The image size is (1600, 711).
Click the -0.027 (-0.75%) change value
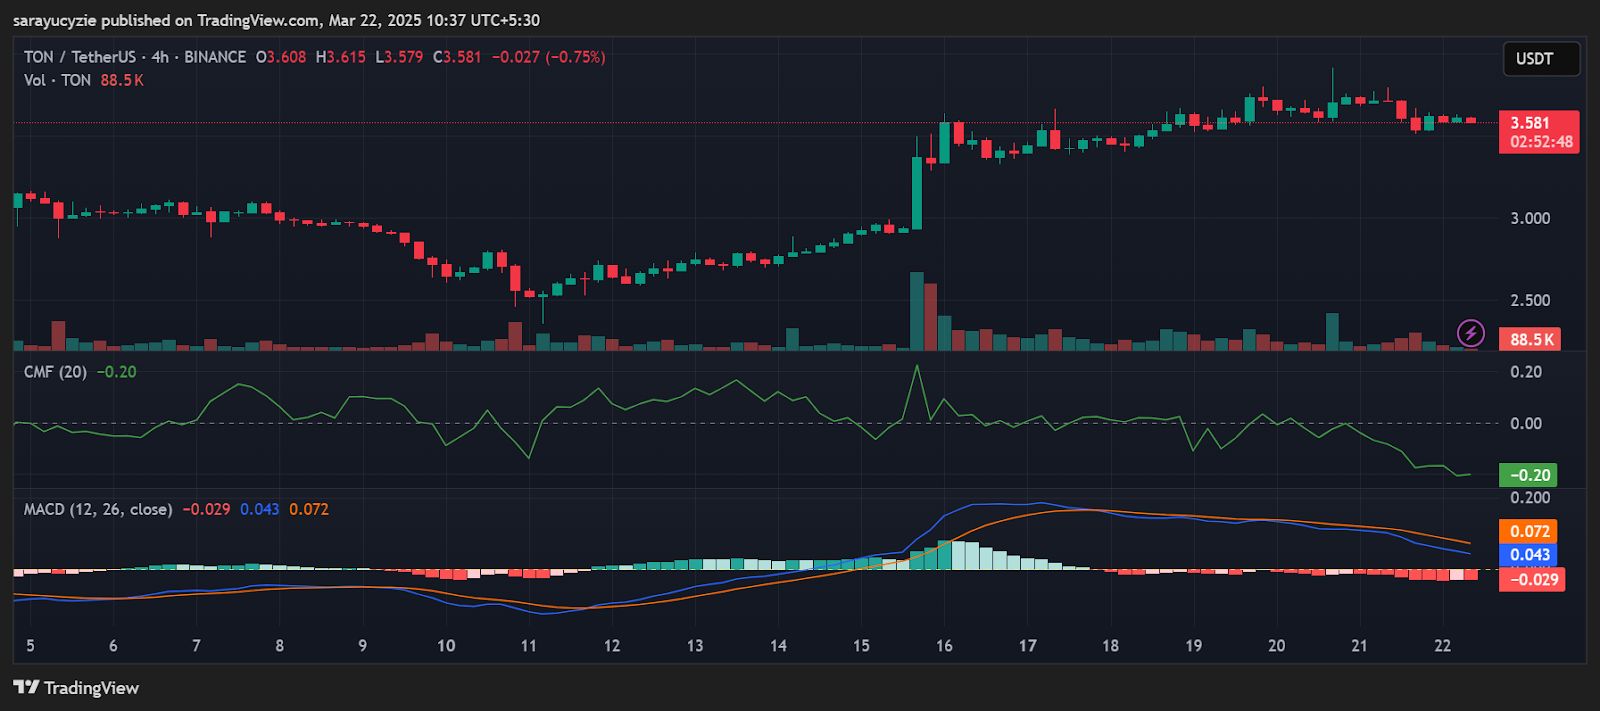pos(548,57)
